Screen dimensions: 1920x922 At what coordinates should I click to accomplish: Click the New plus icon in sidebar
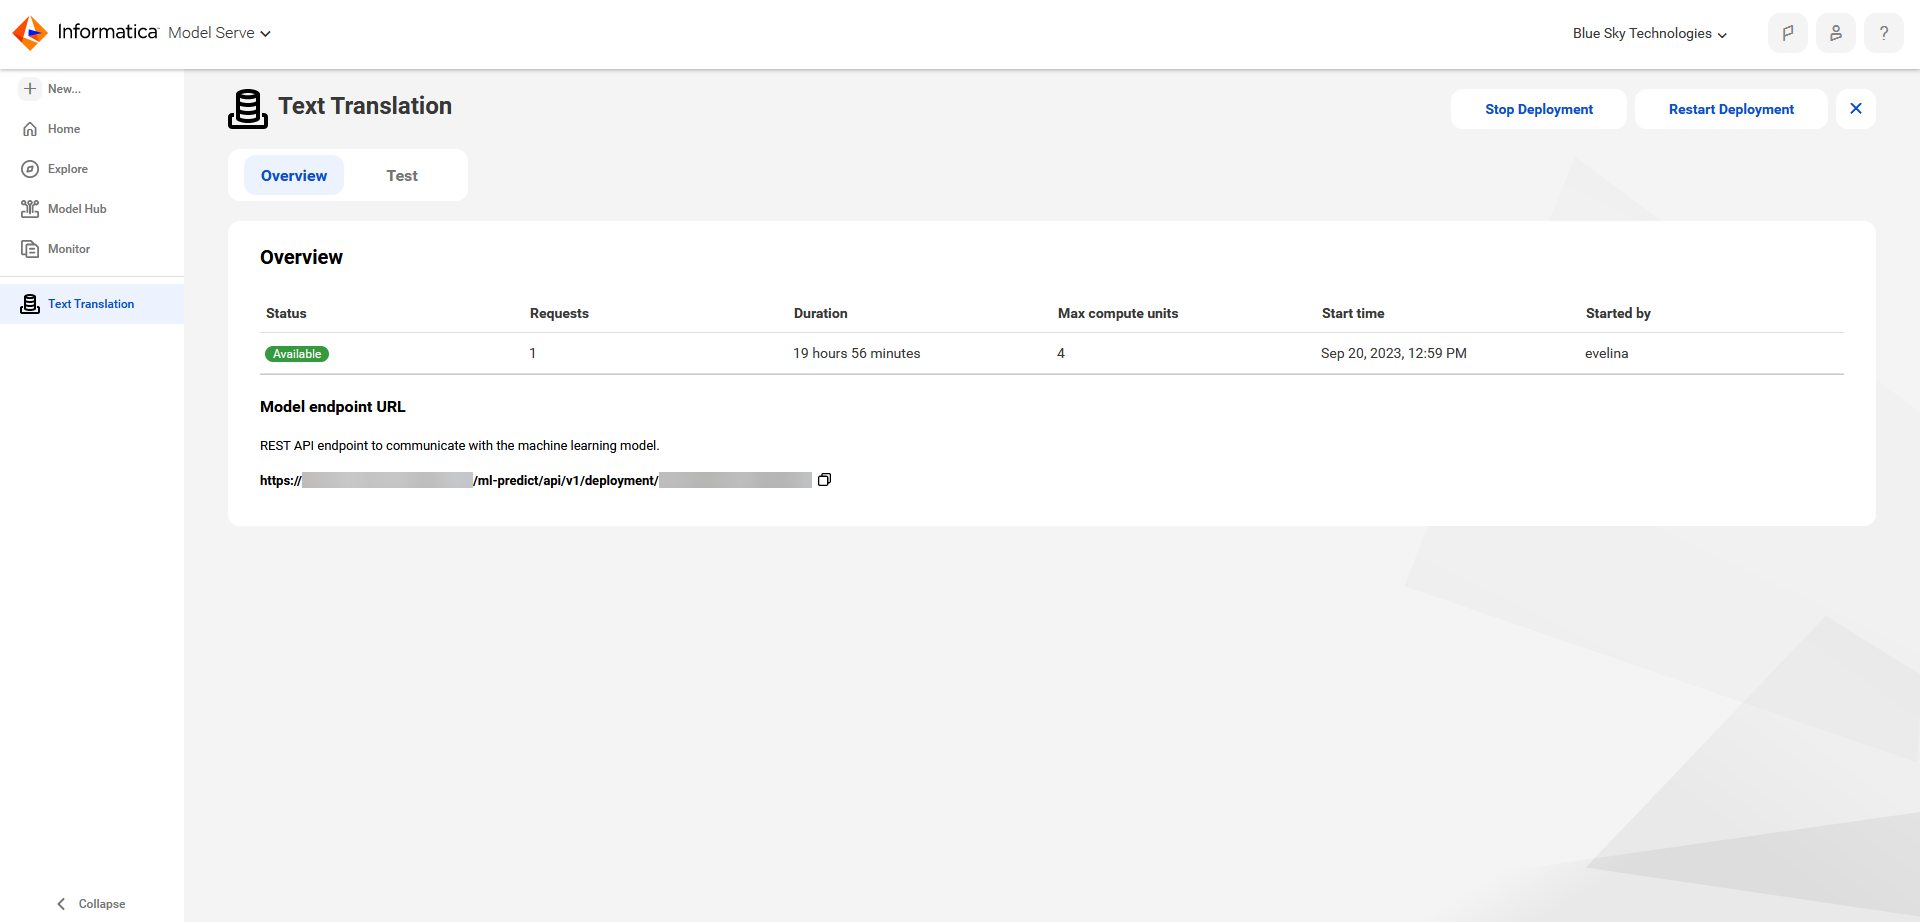[30, 89]
